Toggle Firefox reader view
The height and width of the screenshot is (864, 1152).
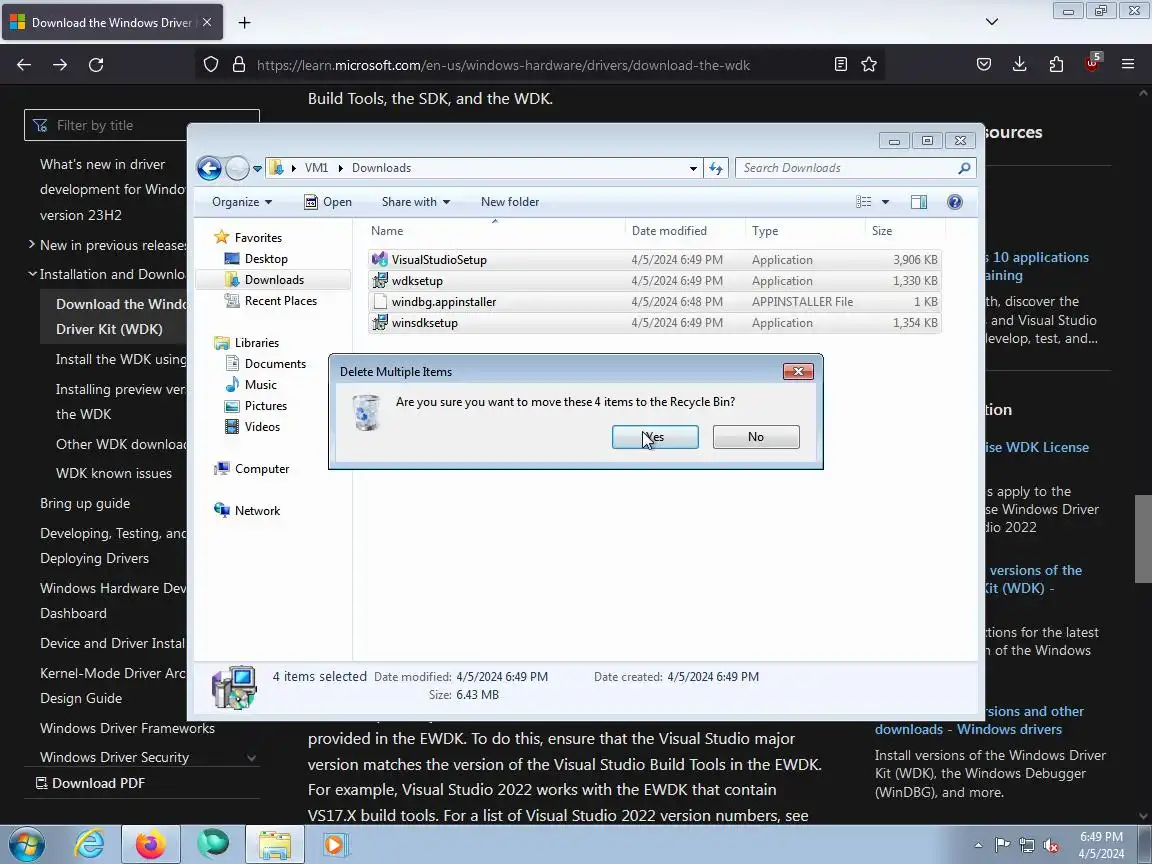coord(841,65)
